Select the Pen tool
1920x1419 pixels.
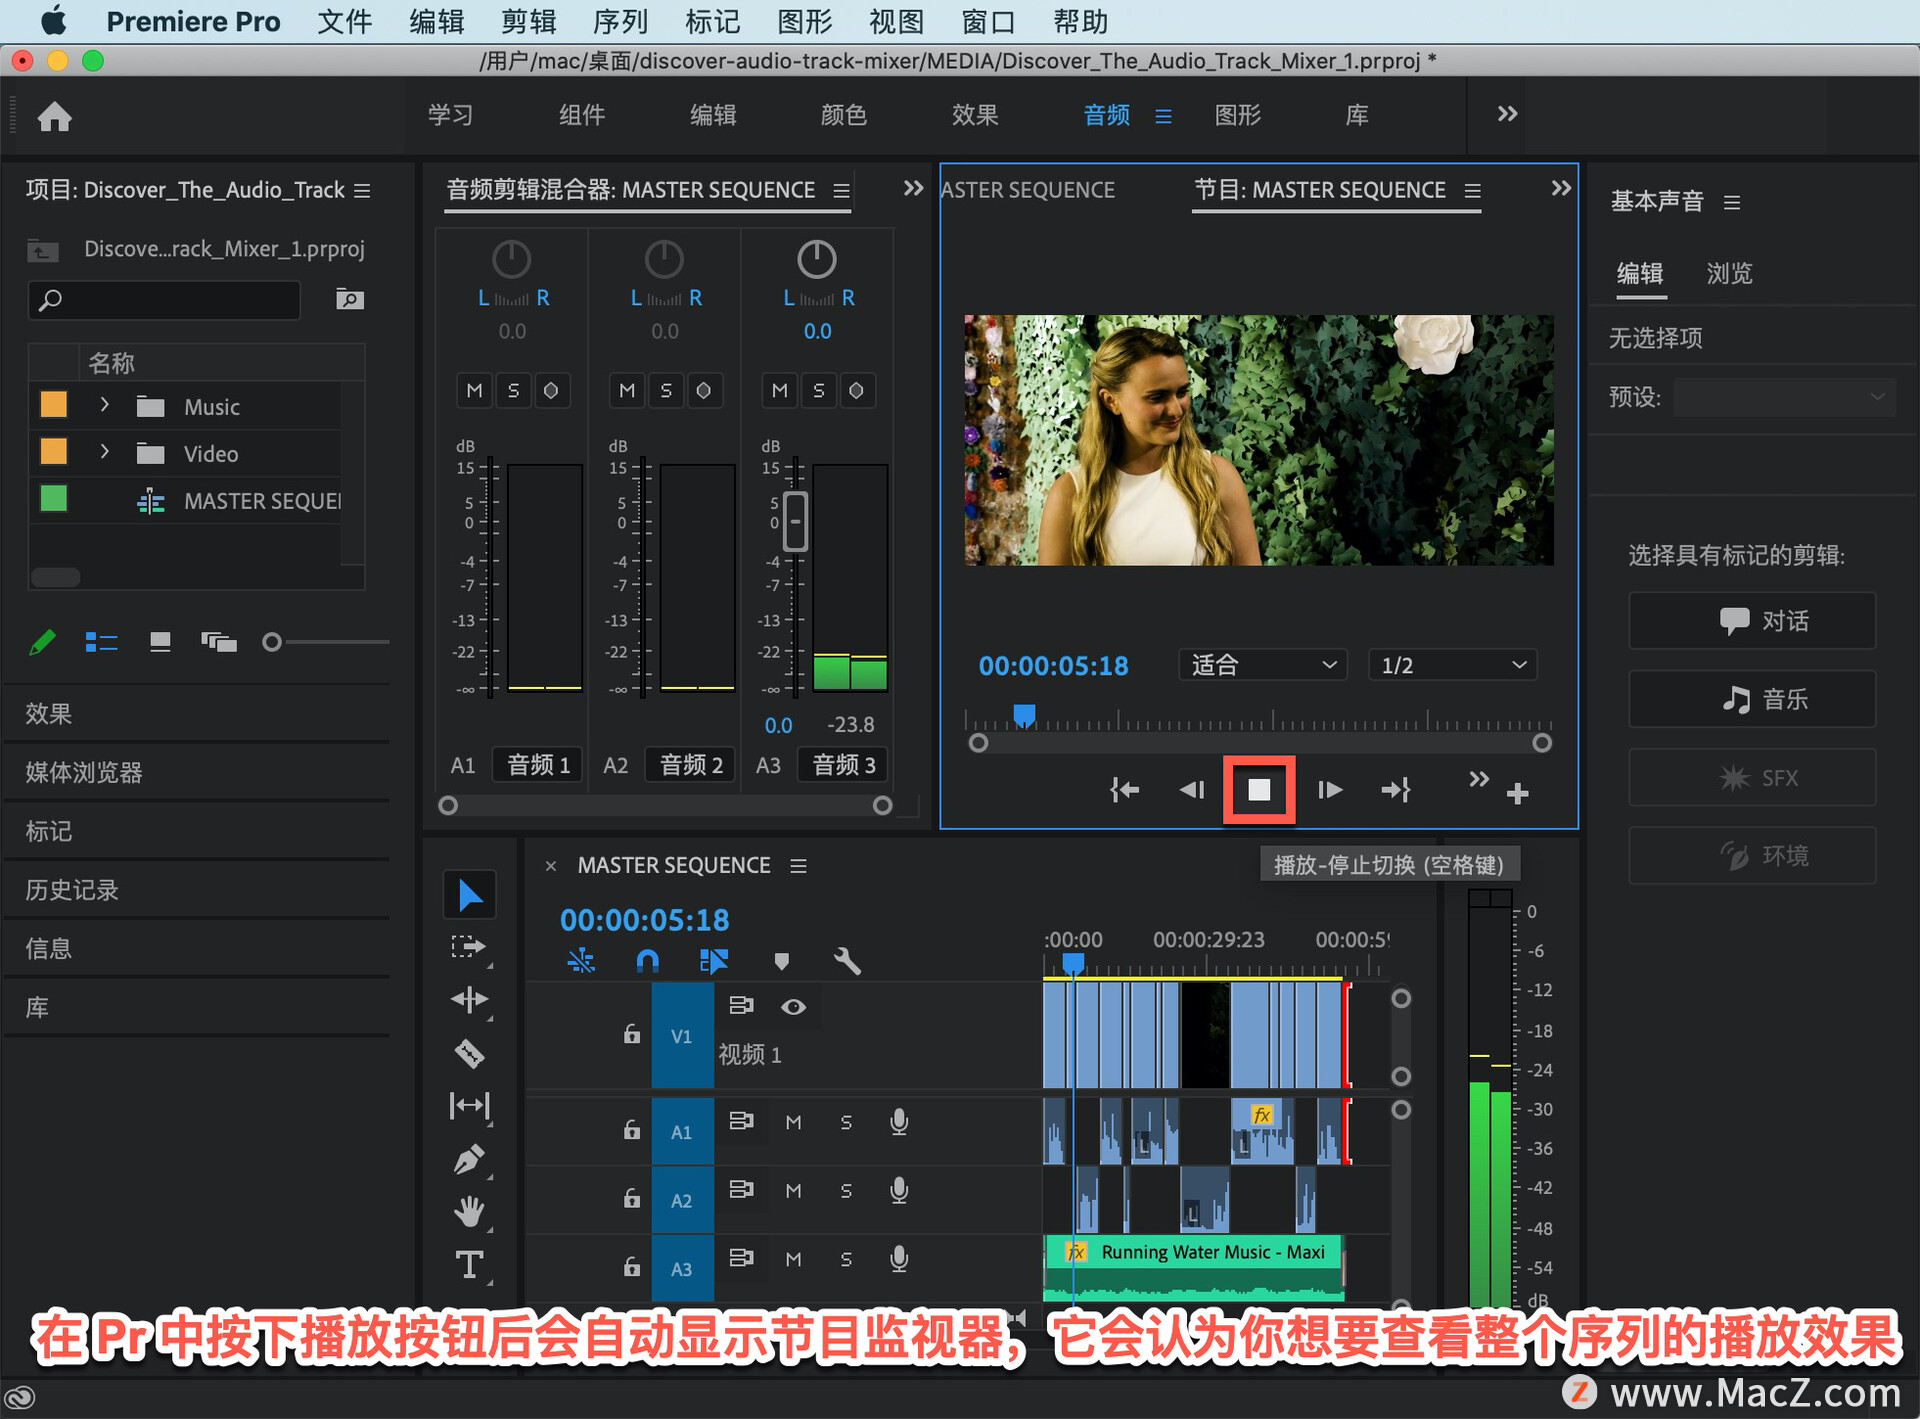(x=469, y=1159)
